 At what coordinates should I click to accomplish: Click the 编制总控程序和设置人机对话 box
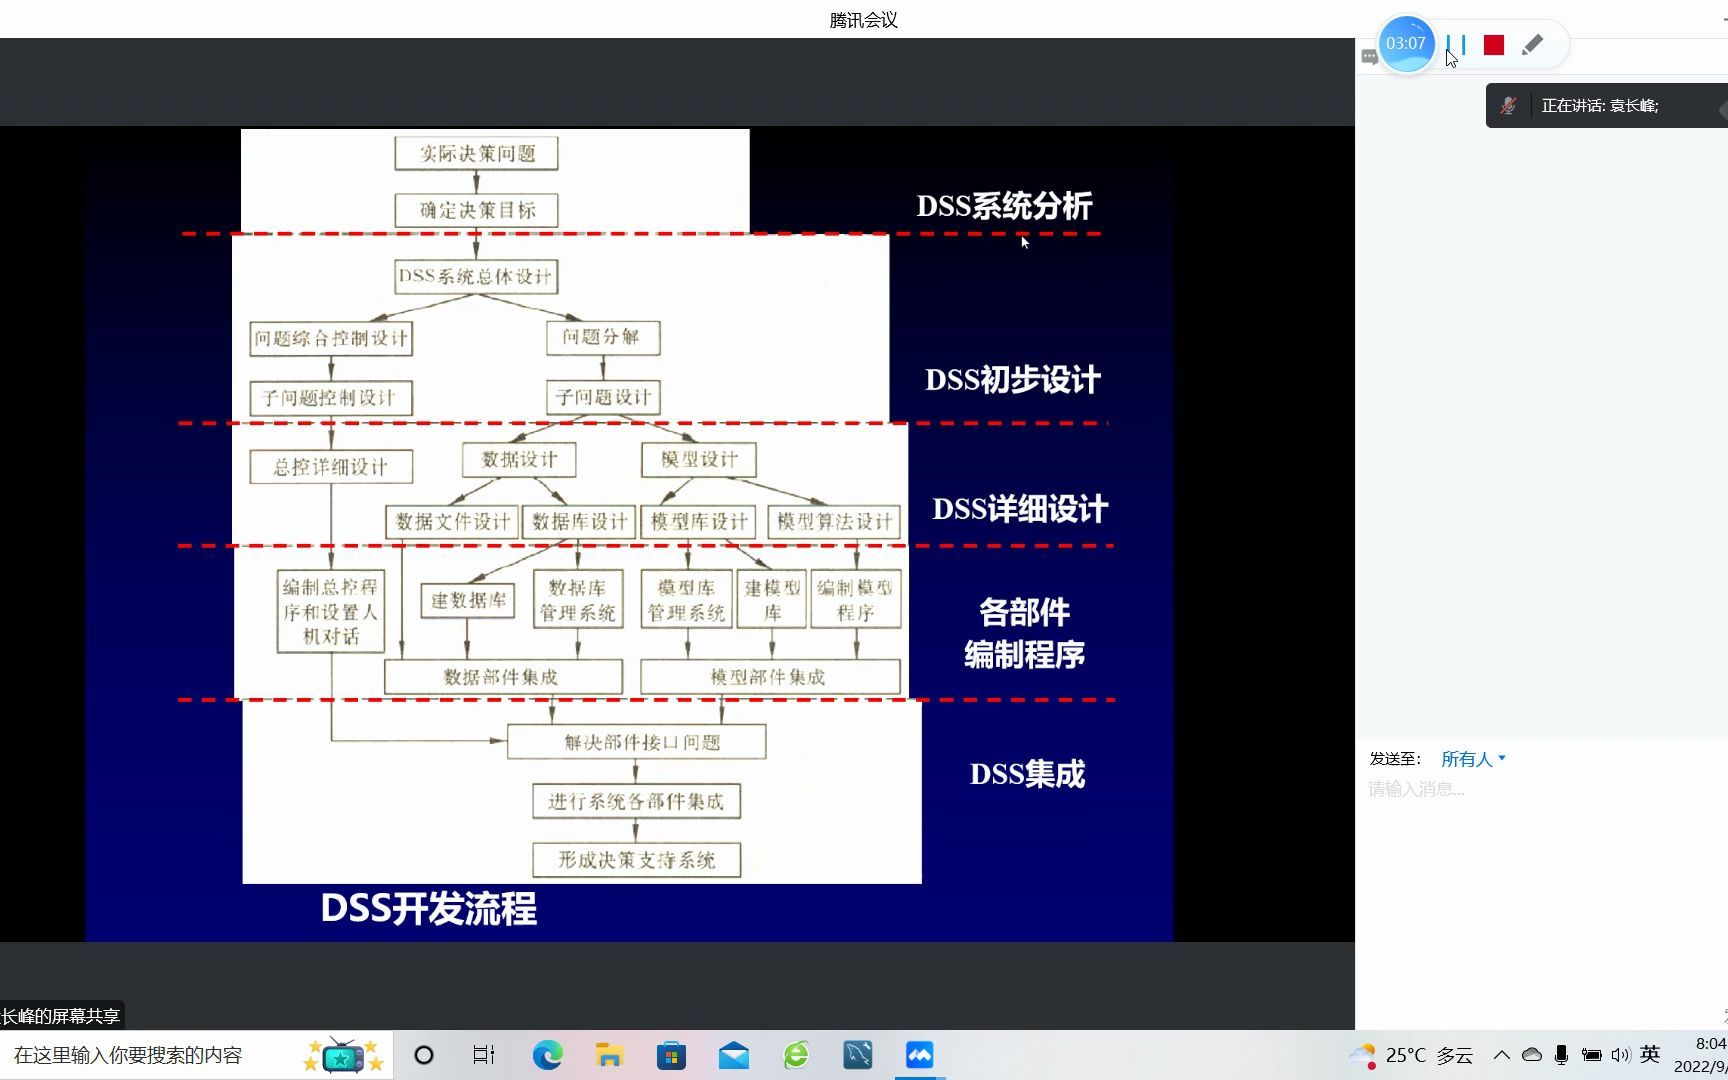tap(331, 611)
